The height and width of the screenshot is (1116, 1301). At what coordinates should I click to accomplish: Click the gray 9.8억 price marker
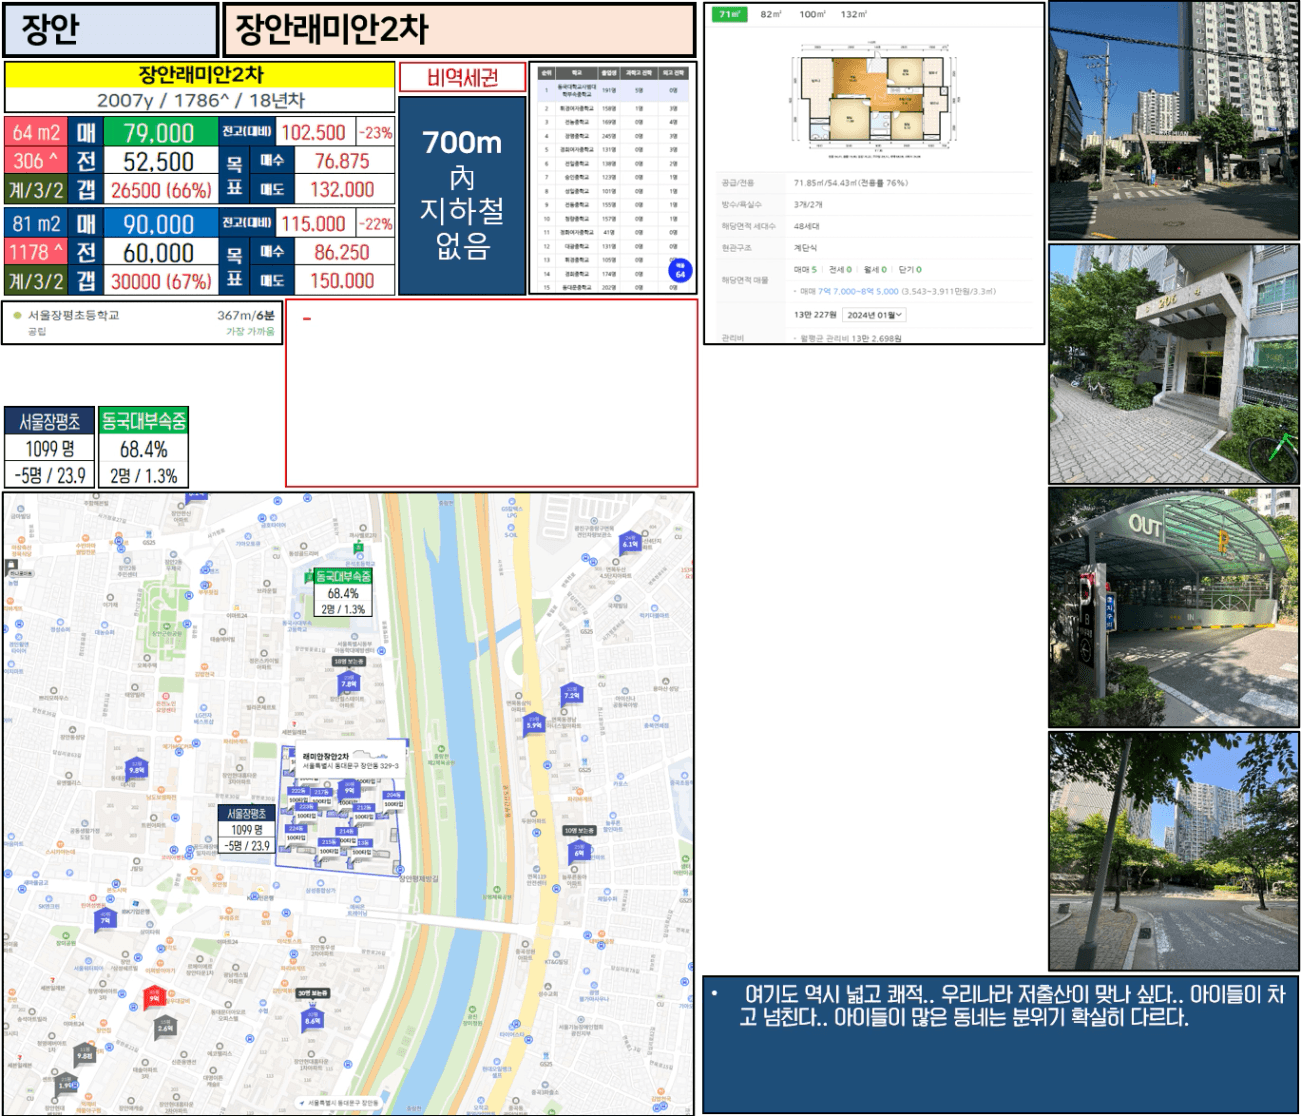click(85, 1054)
